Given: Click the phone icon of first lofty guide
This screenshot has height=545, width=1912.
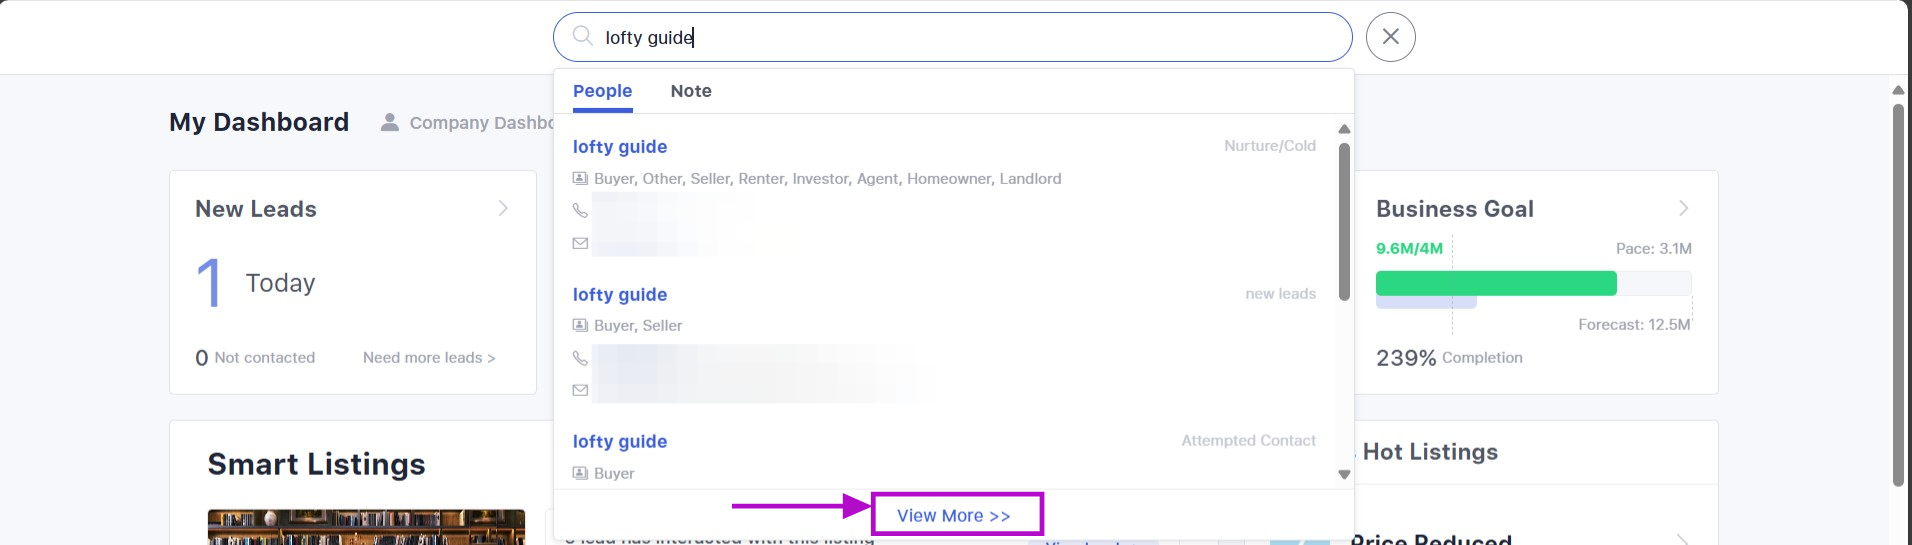Looking at the screenshot, I should [580, 210].
